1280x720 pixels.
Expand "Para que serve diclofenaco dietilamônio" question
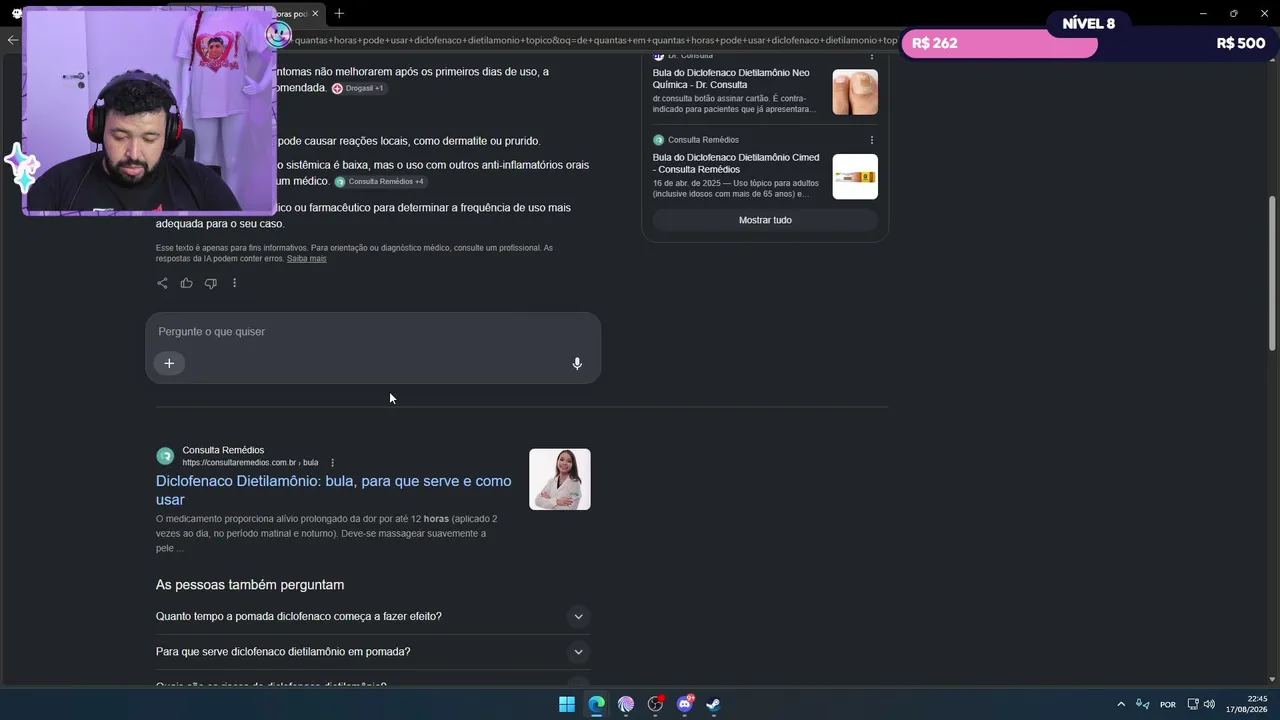pyautogui.click(x=372, y=652)
